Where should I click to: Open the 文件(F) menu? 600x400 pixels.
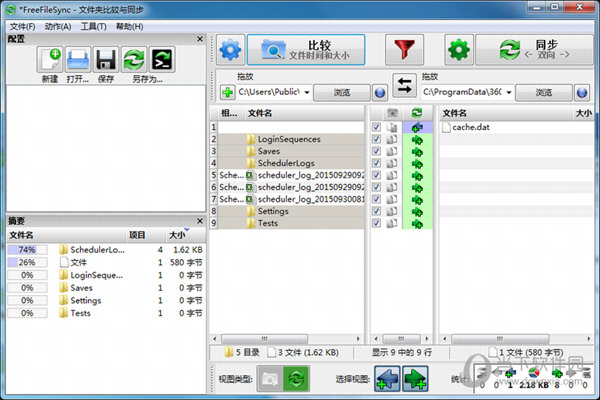(23, 26)
